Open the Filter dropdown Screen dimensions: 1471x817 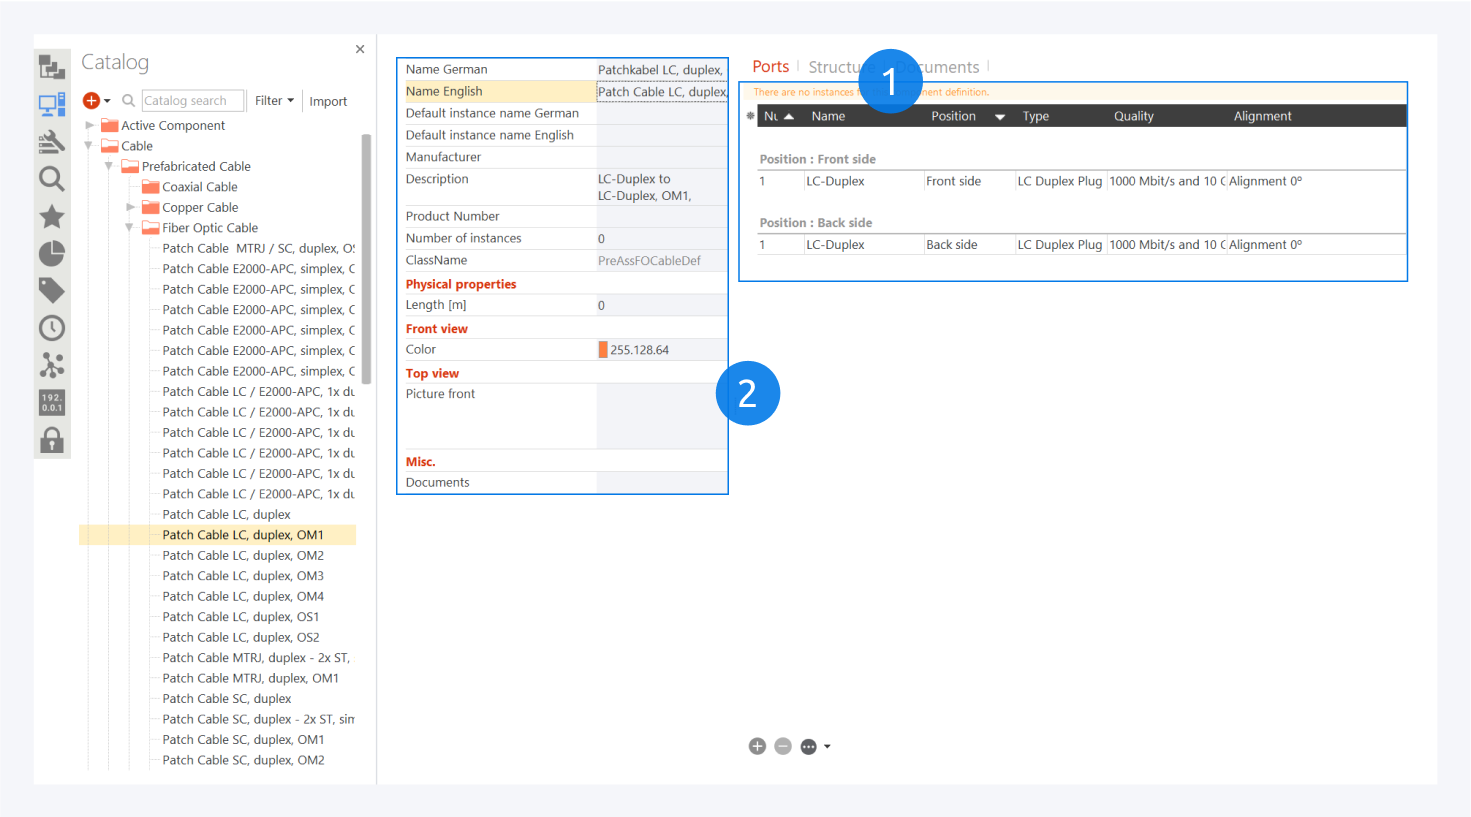tap(274, 101)
